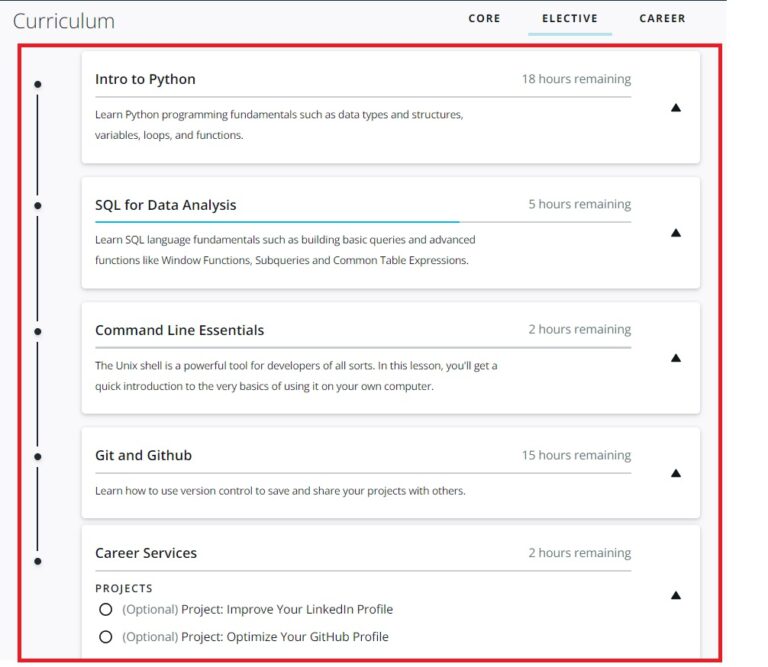Click the SQL for Data Analysis progress bar

pyautogui.click(x=277, y=221)
